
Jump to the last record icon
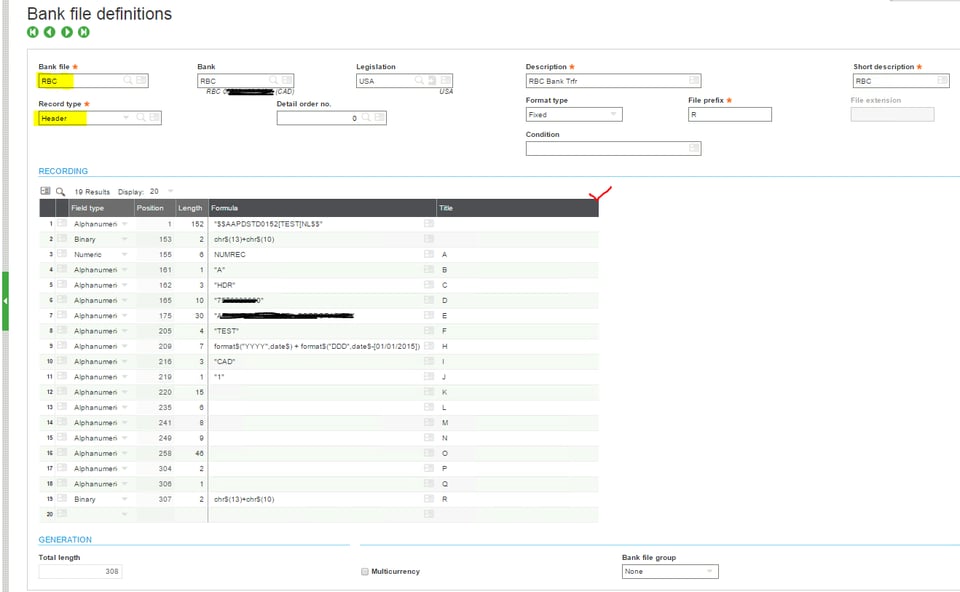[x=84, y=32]
